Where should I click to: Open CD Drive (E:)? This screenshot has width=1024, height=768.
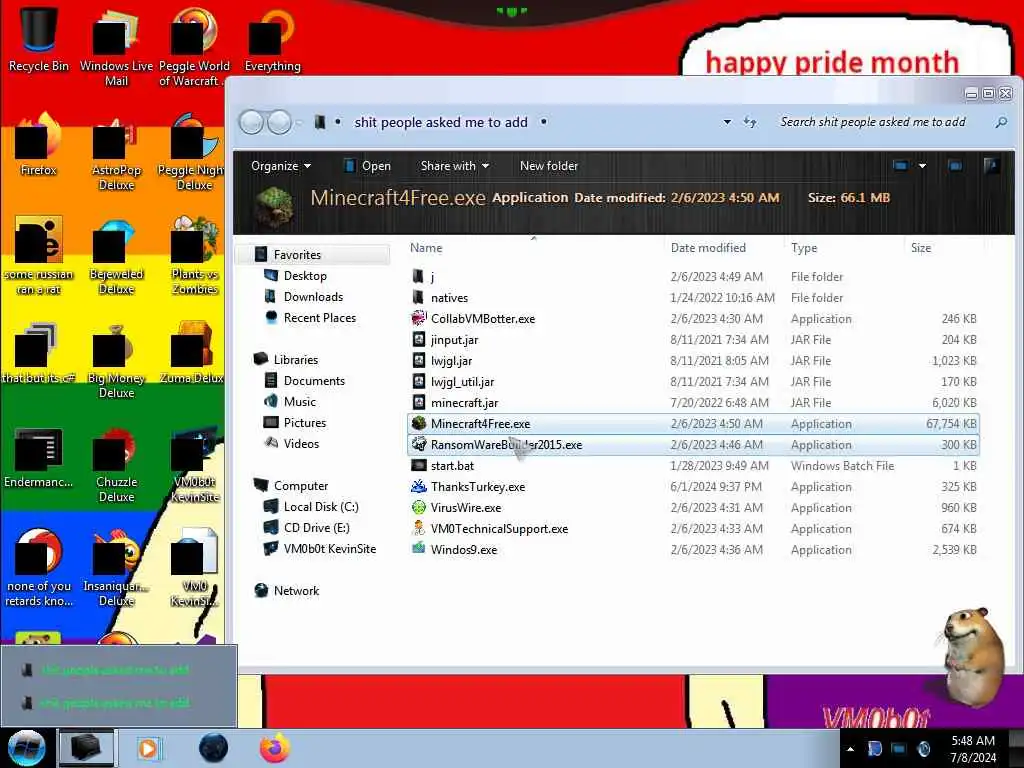pyautogui.click(x=316, y=528)
